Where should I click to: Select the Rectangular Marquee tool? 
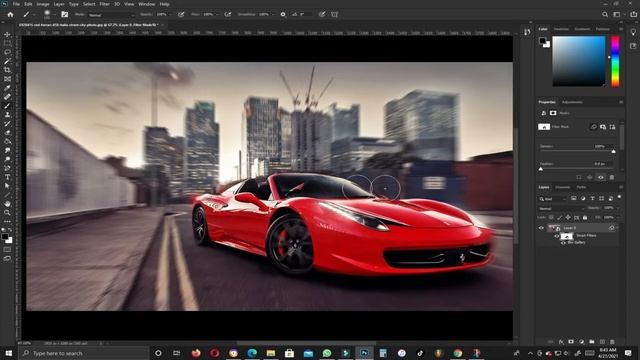7,43
